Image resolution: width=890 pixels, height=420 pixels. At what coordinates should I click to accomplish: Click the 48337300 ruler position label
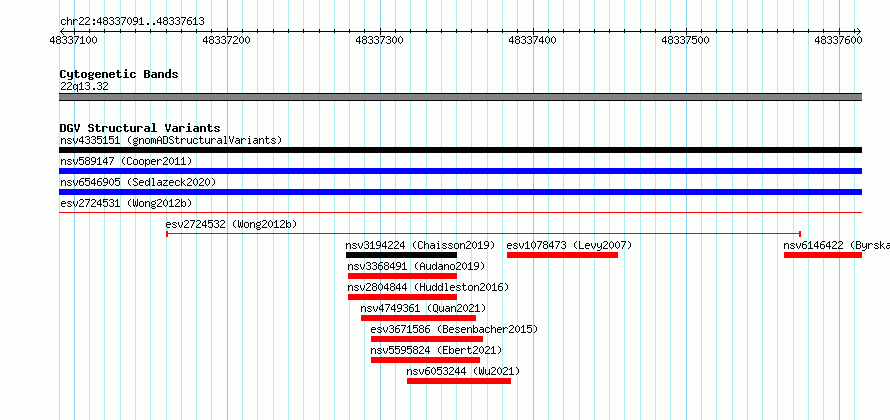(x=380, y=40)
